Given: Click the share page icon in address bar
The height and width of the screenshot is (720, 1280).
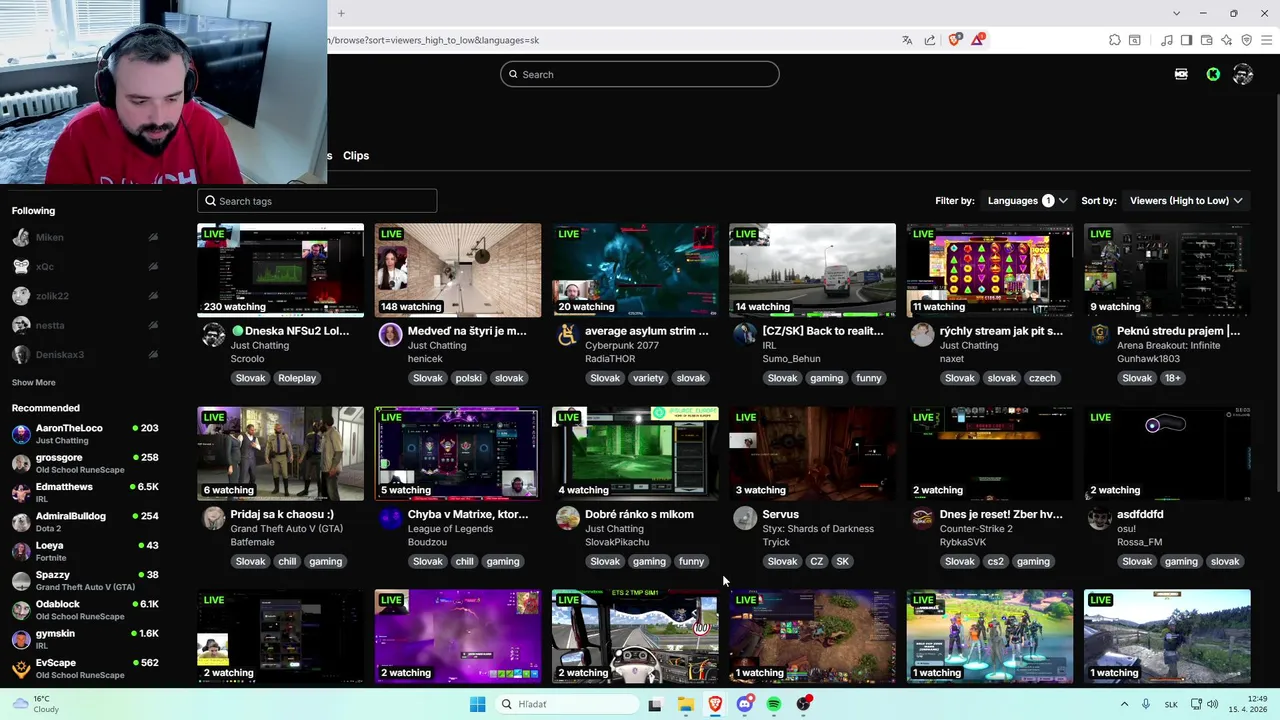Looking at the screenshot, I should tap(930, 40).
